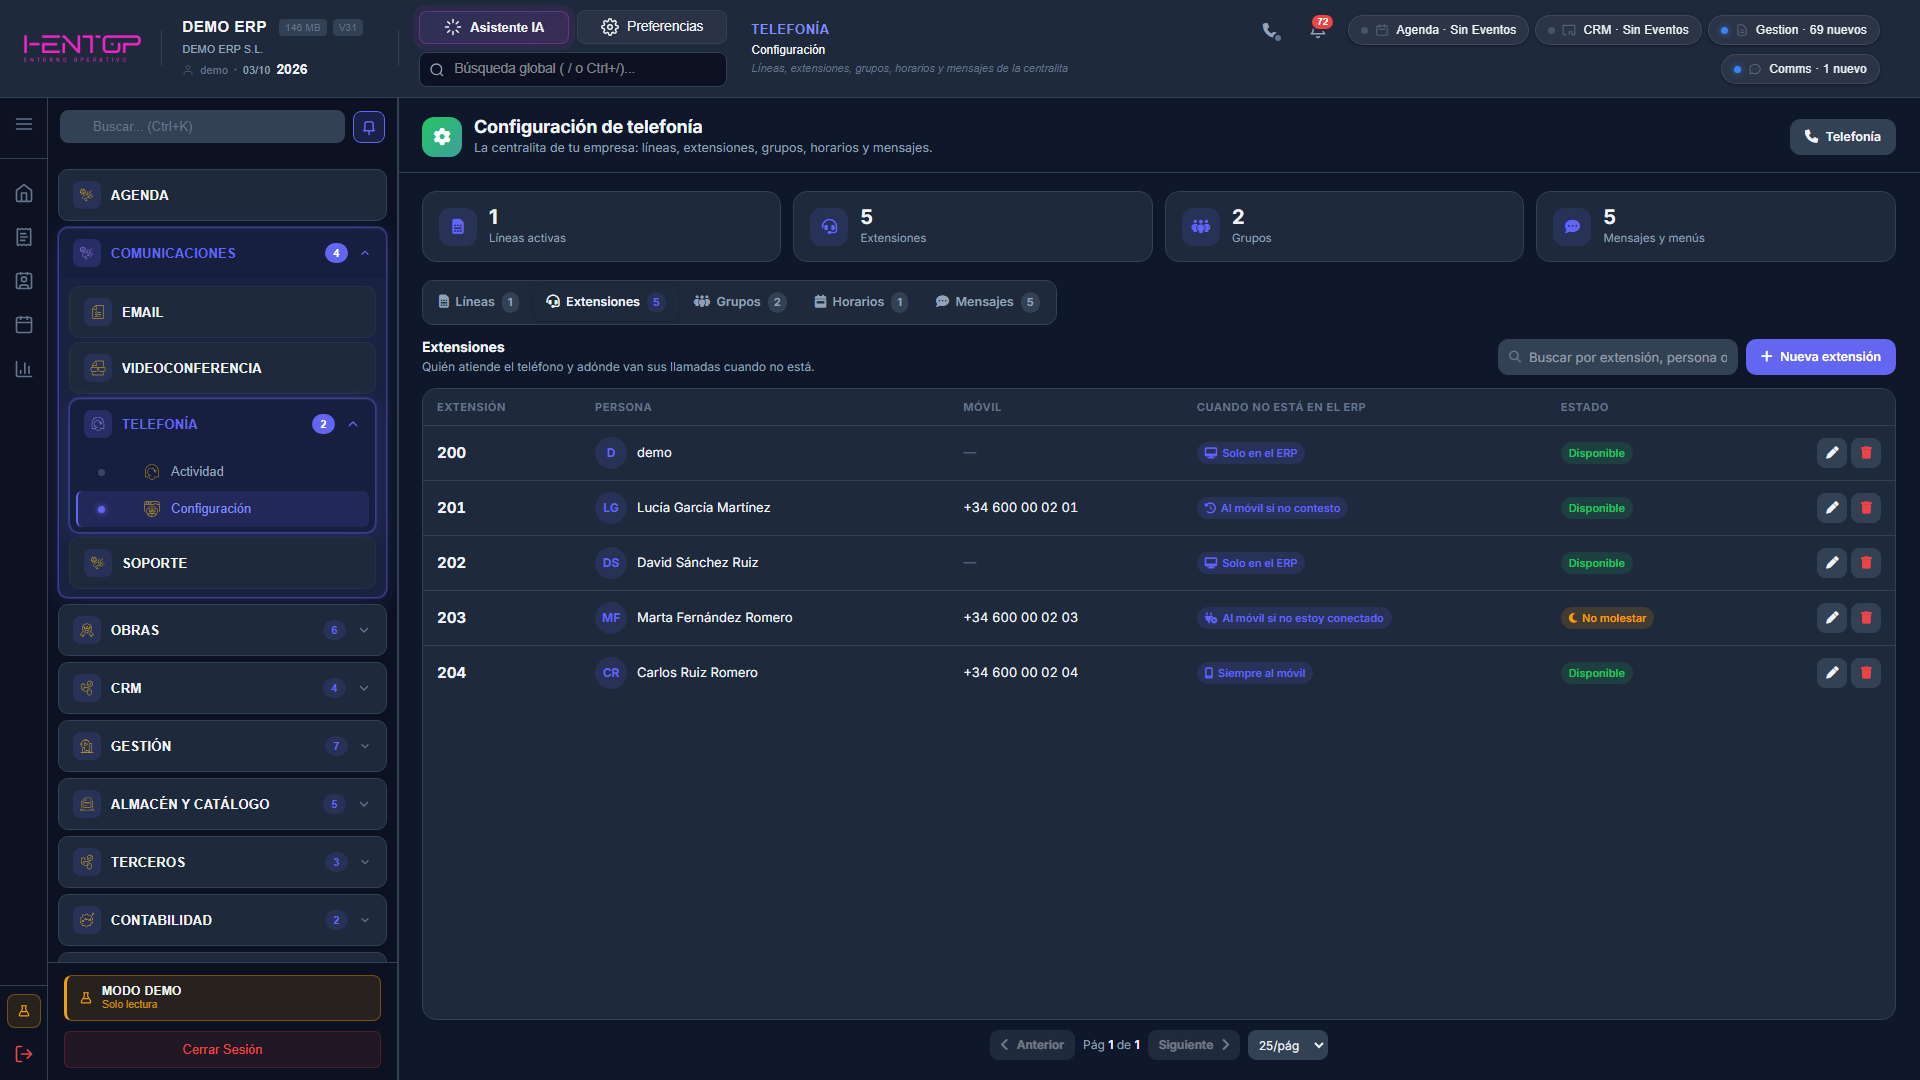The width and height of the screenshot is (1920, 1080).
Task: Click the contacts icon in left rail
Action: pos(24,281)
